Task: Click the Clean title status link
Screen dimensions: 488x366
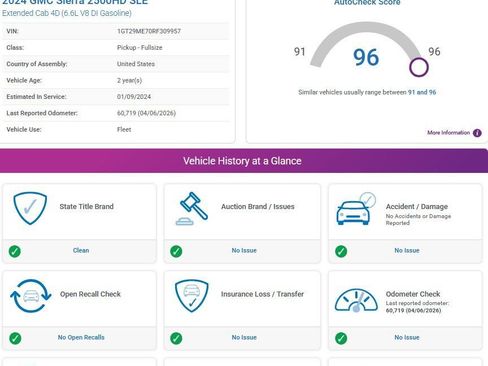Action: 81,250
